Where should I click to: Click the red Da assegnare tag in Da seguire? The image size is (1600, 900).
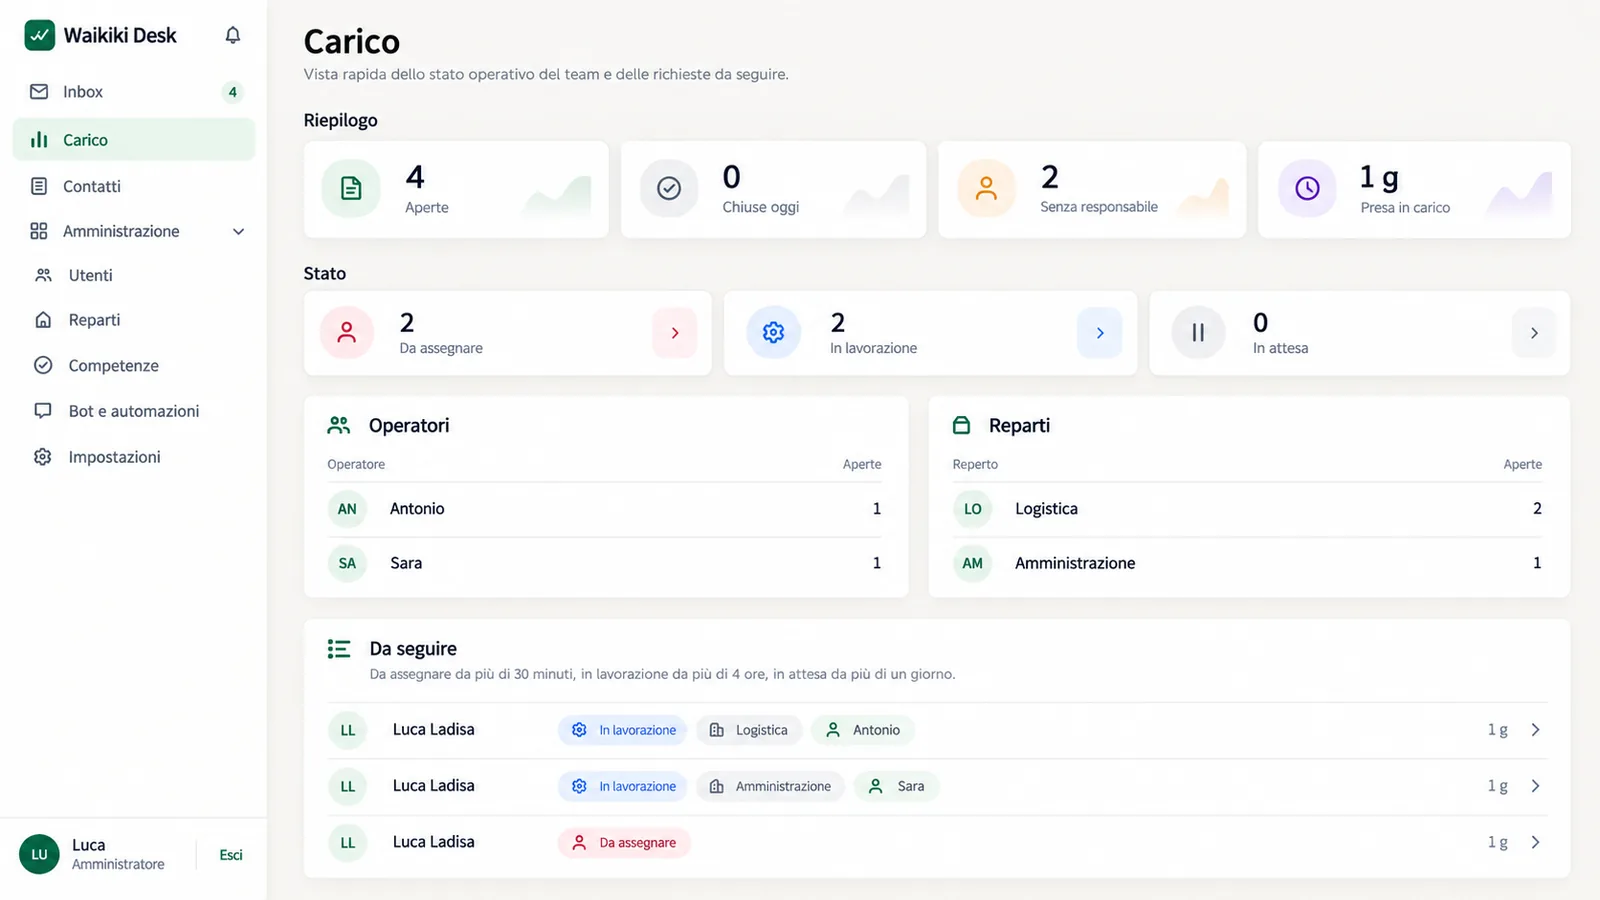624,842
